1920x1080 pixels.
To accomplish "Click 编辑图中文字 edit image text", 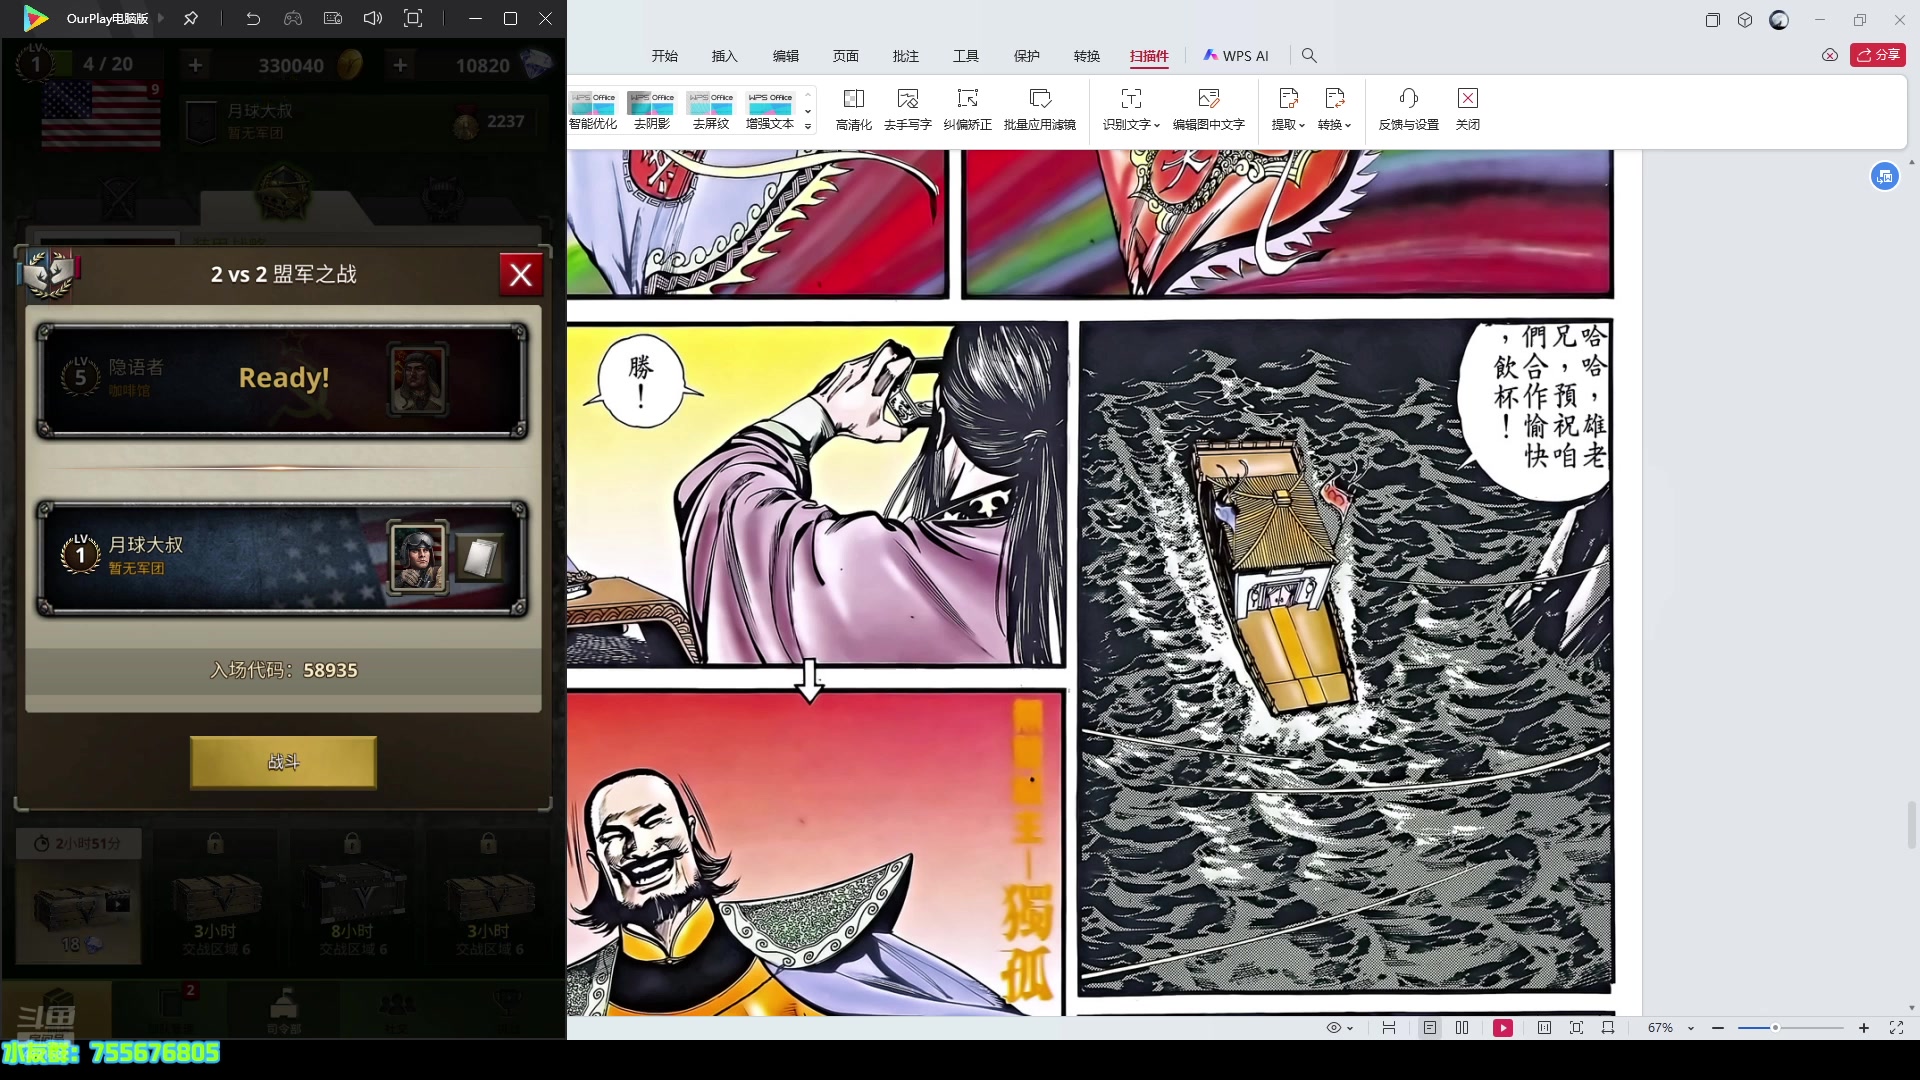I will [1209, 110].
